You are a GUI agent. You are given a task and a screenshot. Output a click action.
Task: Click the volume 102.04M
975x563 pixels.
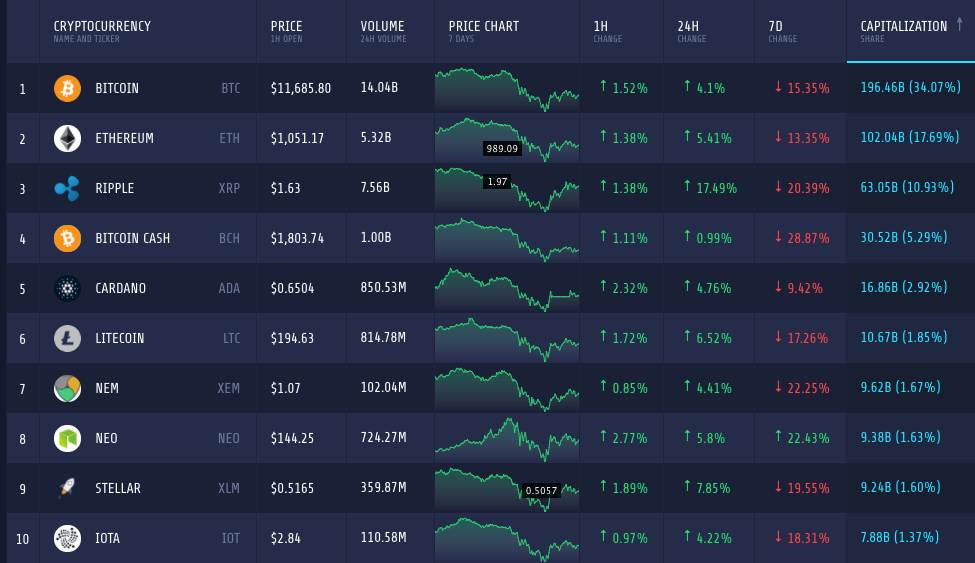click(384, 388)
